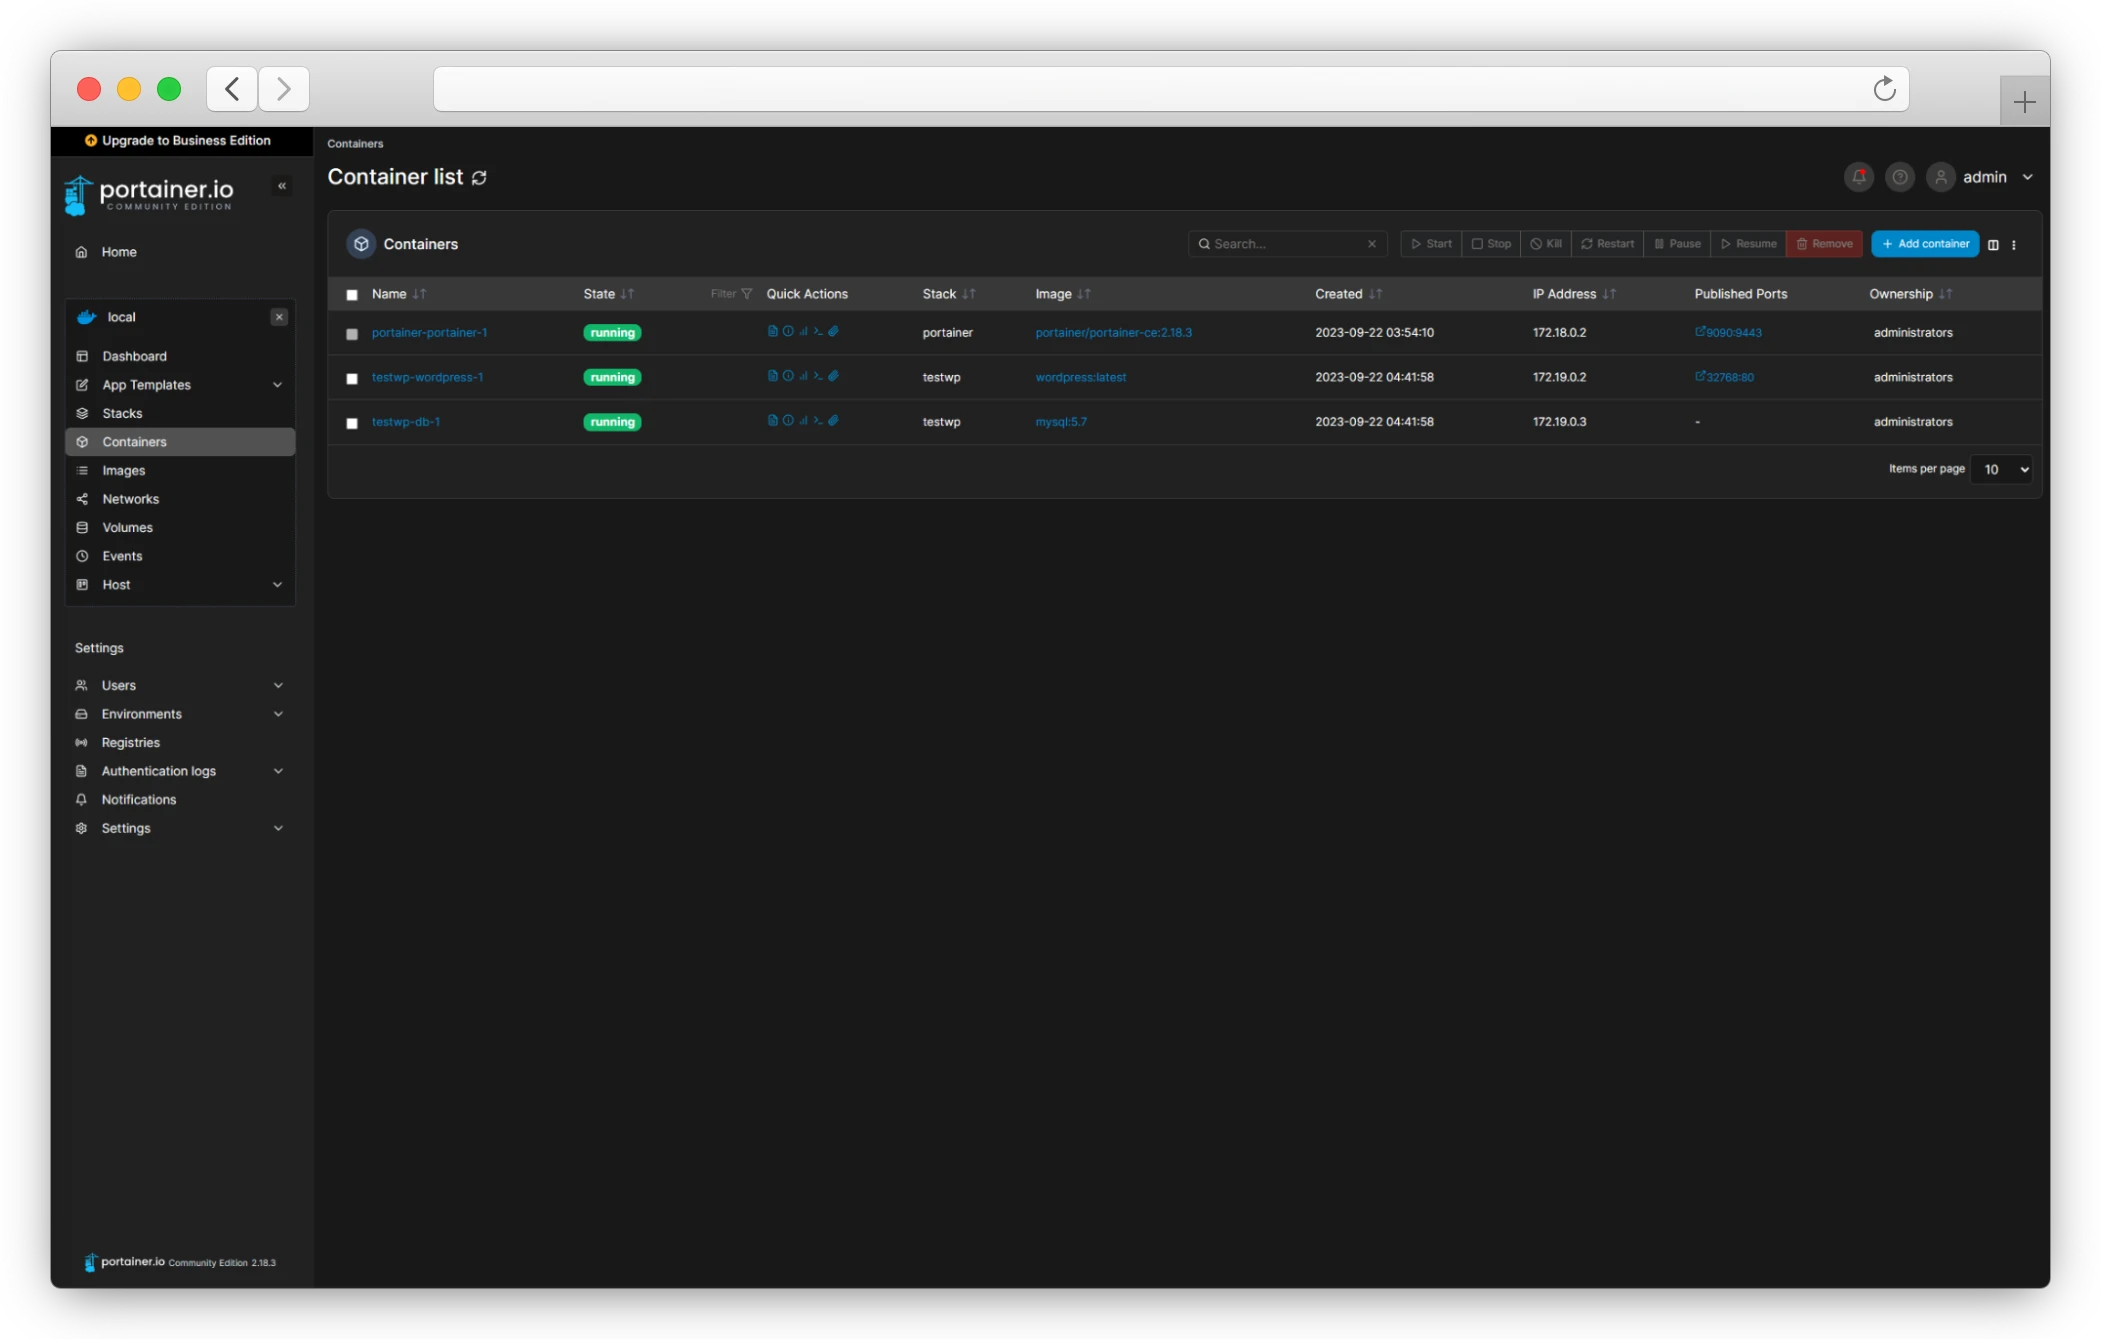Open exec console icon for testwp-wordpress-1
Screen dimensions: 2101x1339
click(817, 376)
